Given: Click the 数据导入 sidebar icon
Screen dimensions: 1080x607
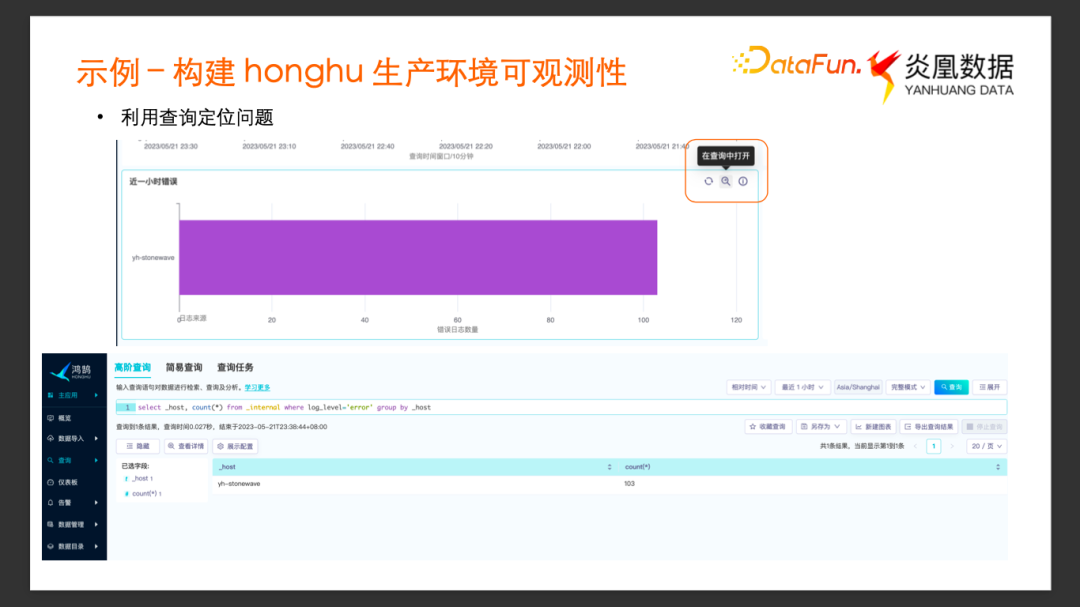Looking at the screenshot, I should coord(50,438).
